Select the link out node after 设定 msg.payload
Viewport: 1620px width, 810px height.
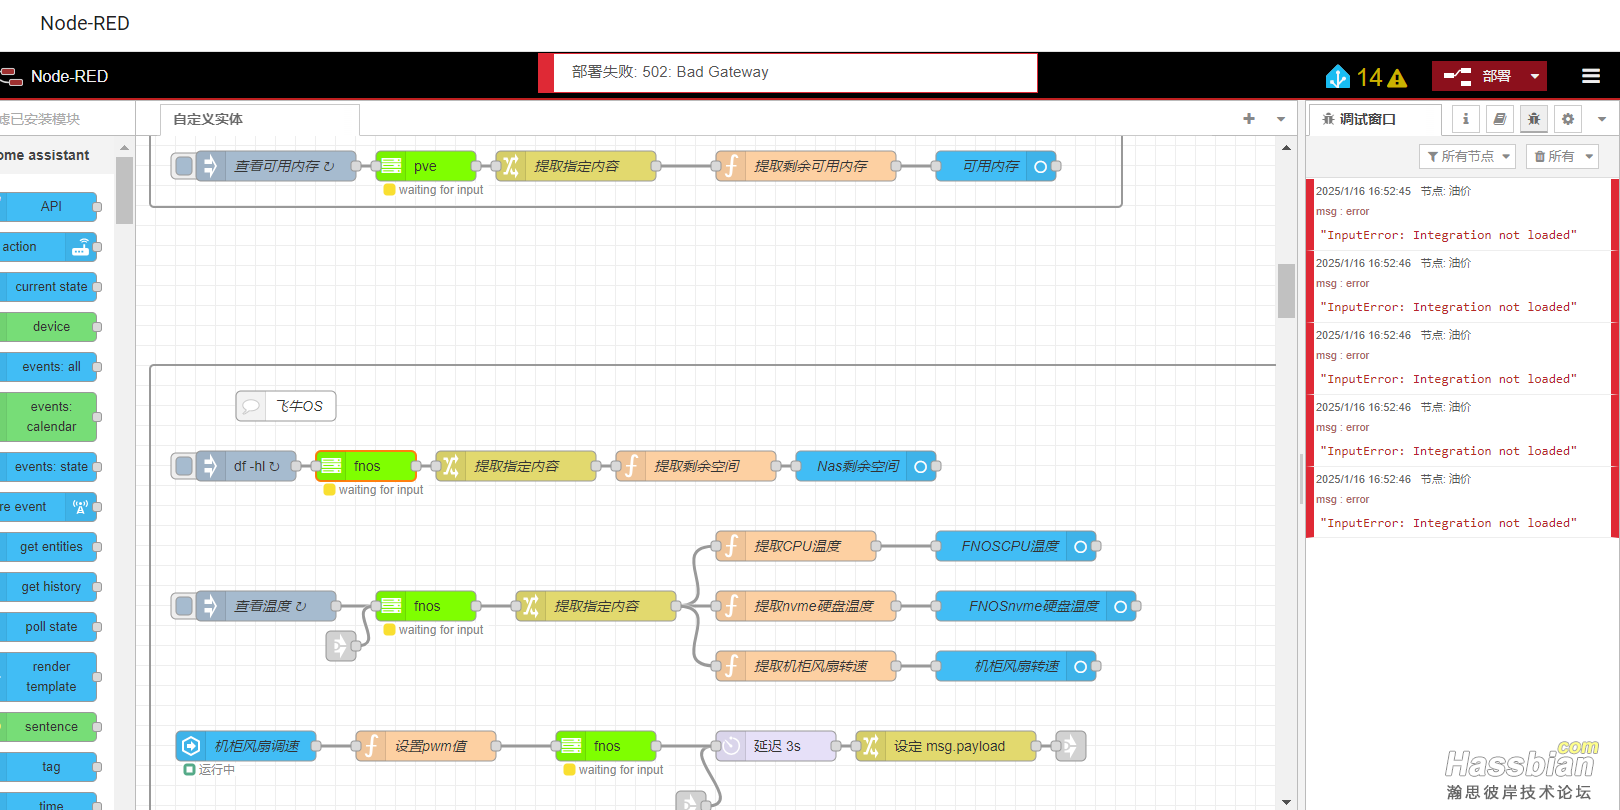tap(1071, 746)
